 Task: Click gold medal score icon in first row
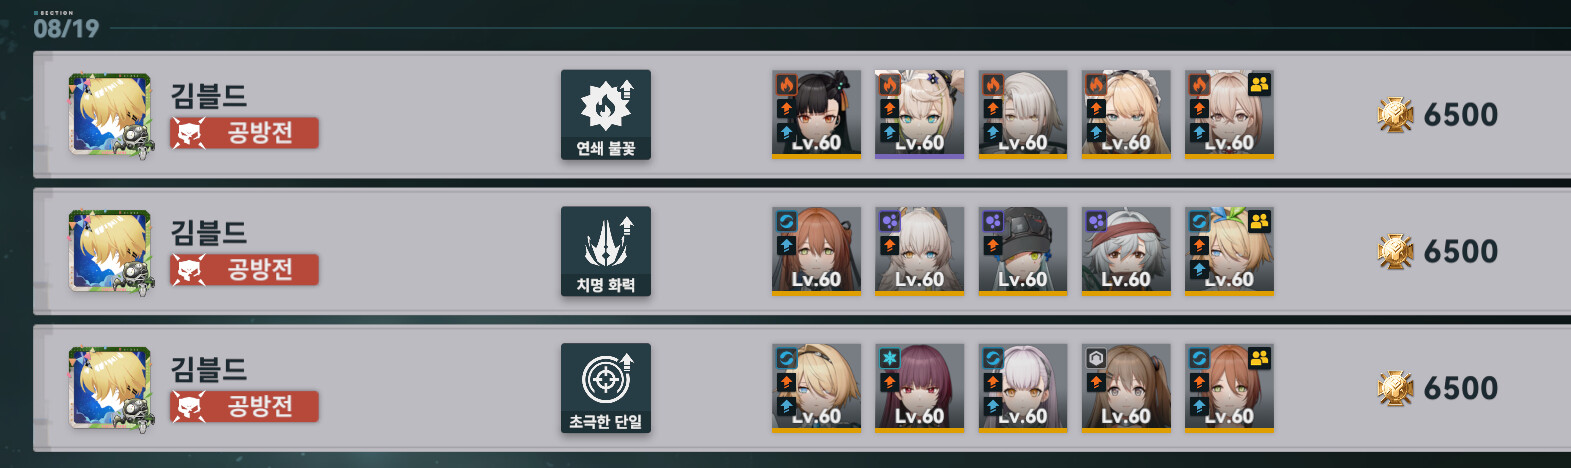pos(1395,115)
